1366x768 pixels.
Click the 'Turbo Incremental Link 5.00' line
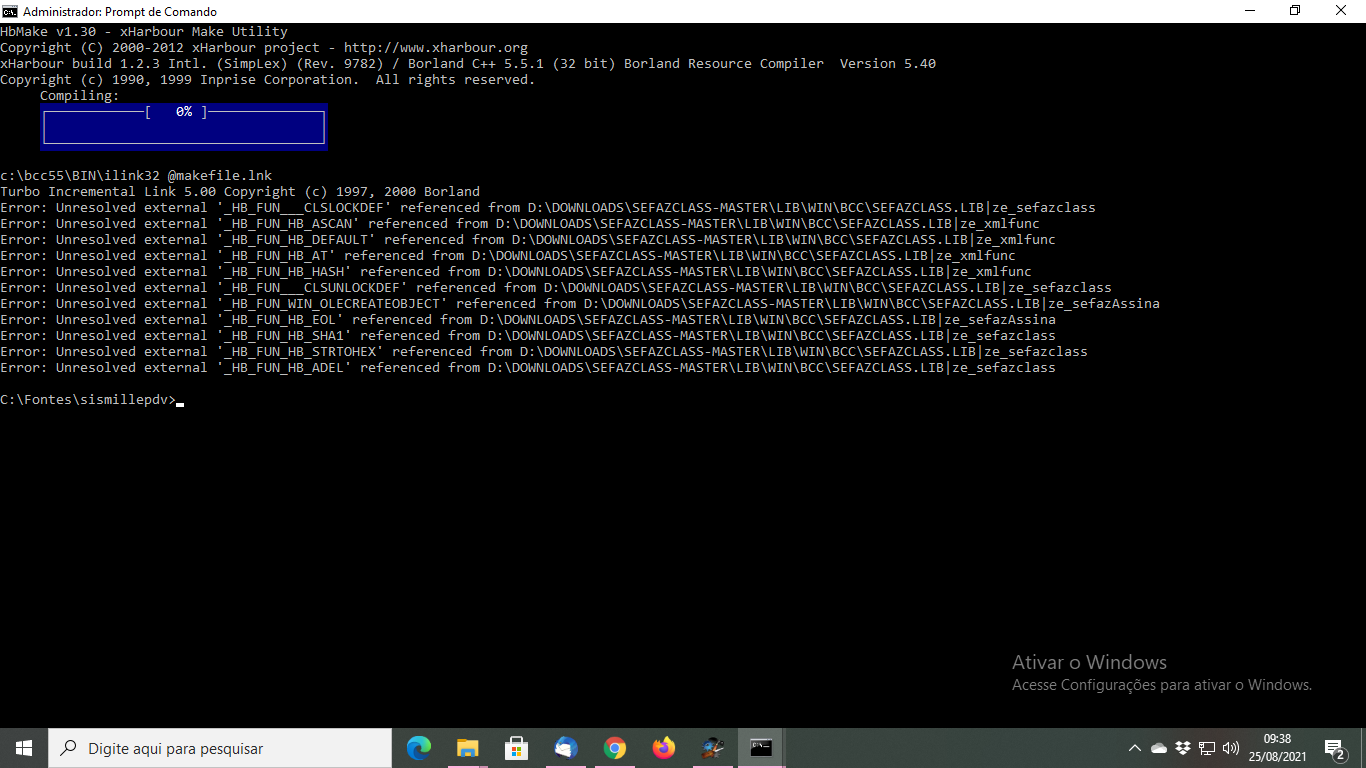point(240,192)
